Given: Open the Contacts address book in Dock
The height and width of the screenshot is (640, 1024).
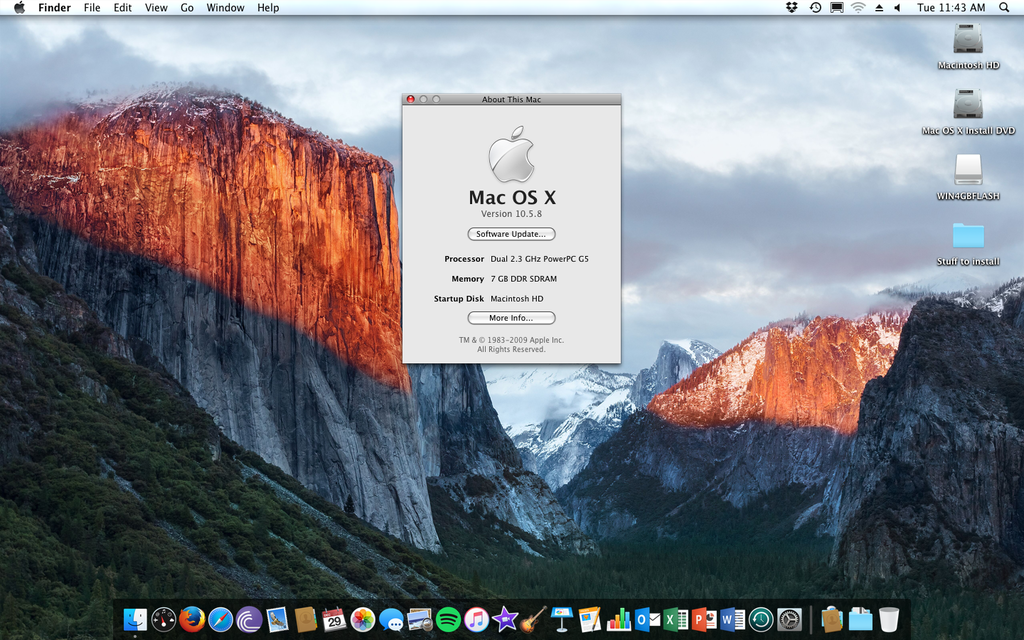Looking at the screenshot, I should 305,618.
